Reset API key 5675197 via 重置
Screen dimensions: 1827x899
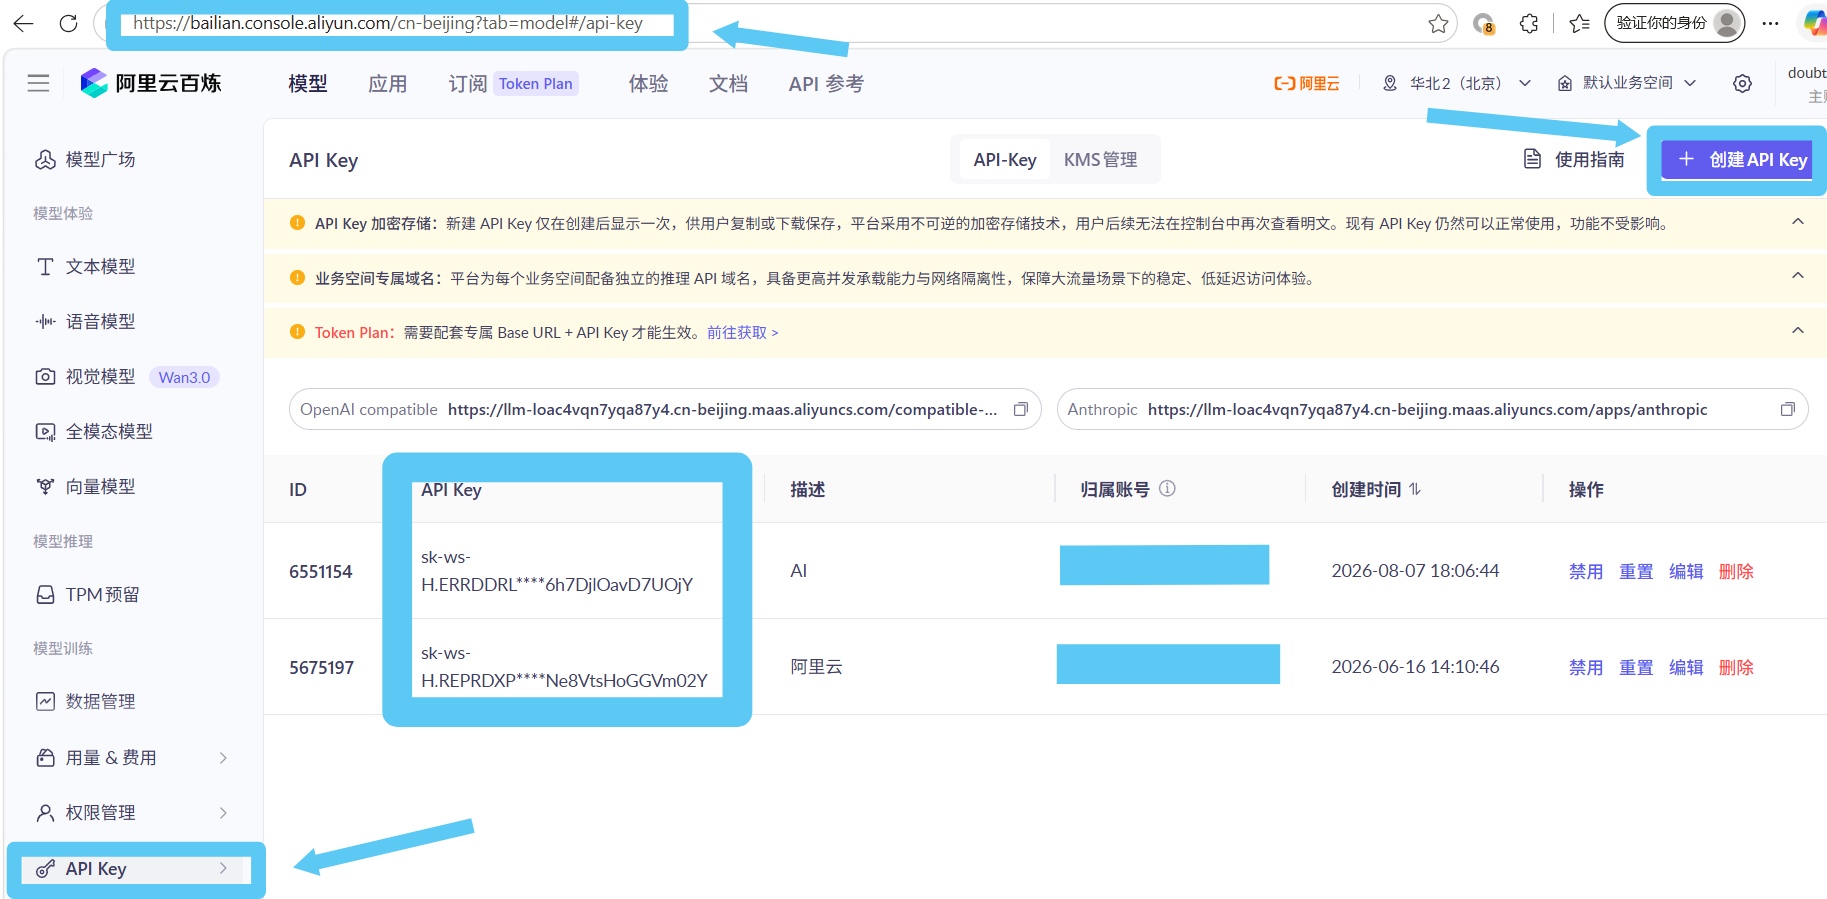(x=1636, y=667)
